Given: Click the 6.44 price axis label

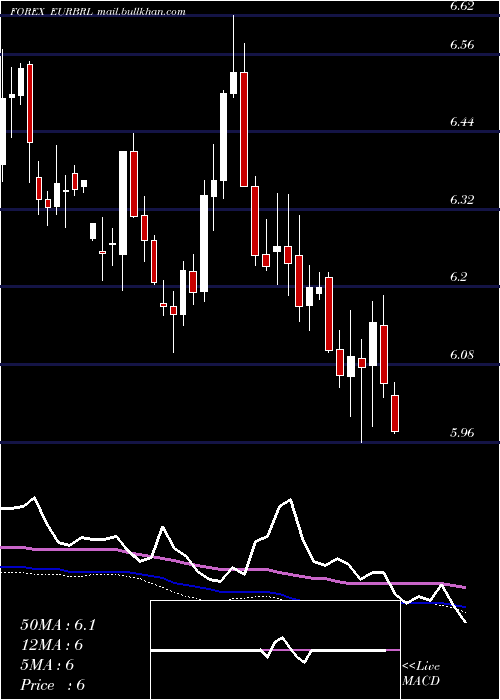Looking at the screenshot, I should click(462, 121).
